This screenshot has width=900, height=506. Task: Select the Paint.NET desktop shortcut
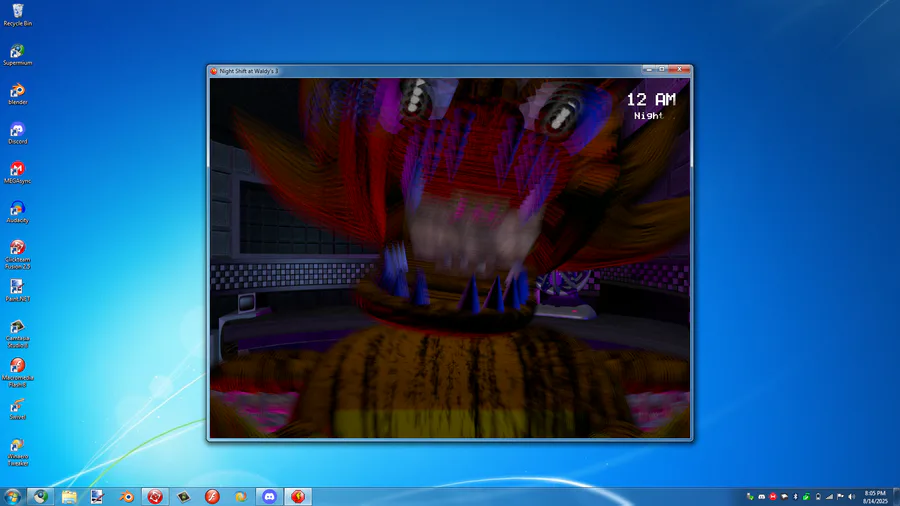click(18, 291)
